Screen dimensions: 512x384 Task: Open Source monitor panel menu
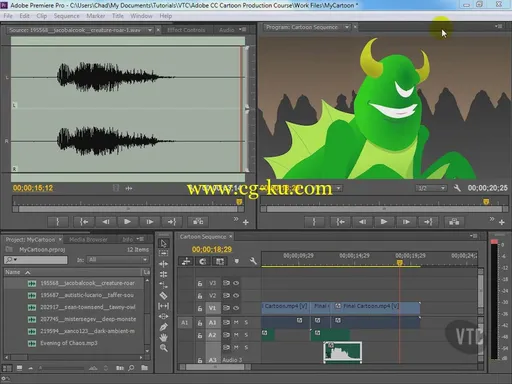click(243, 30)
